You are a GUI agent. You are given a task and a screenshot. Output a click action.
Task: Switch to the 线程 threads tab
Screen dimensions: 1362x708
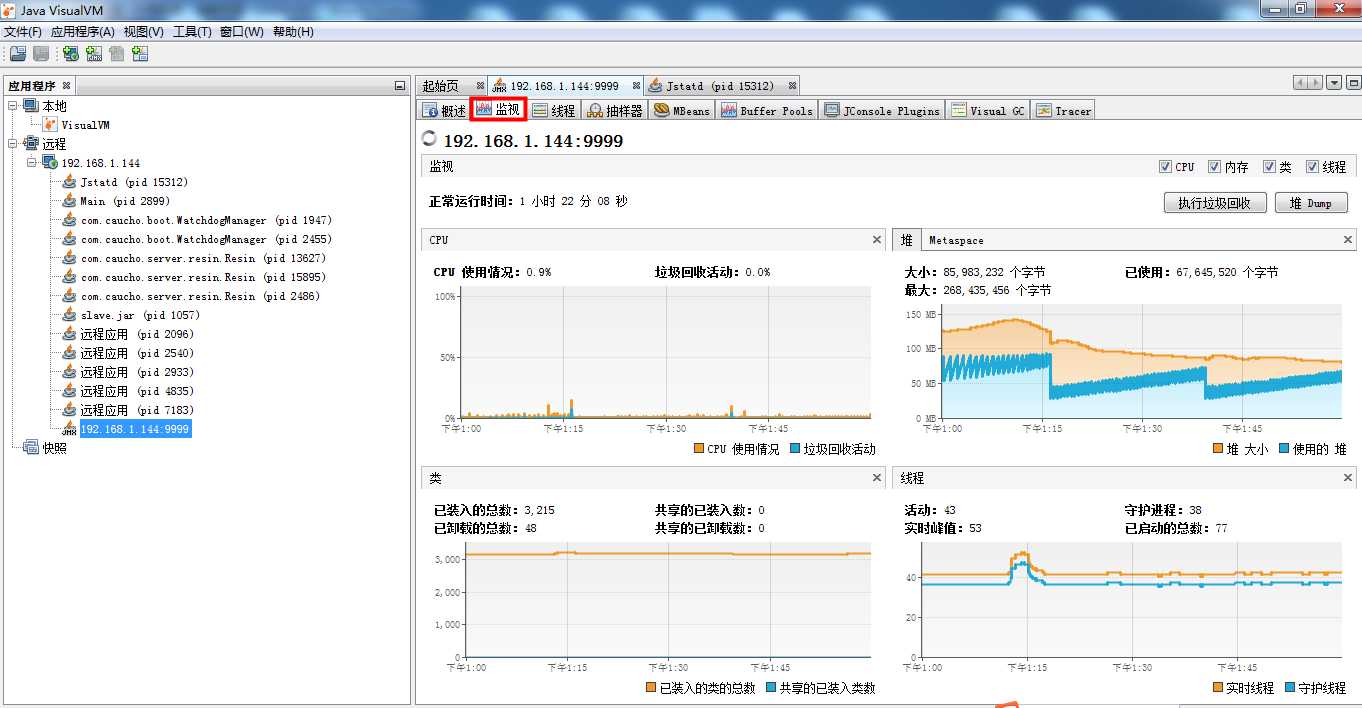click(x=554, y=111)
